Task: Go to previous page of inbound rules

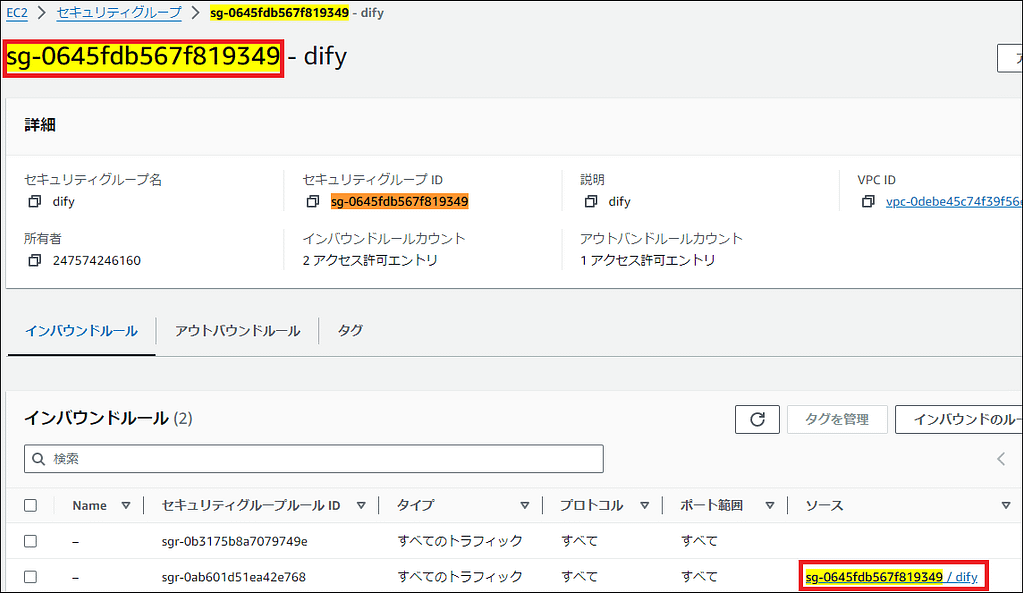Action: tap(1001, 459)
